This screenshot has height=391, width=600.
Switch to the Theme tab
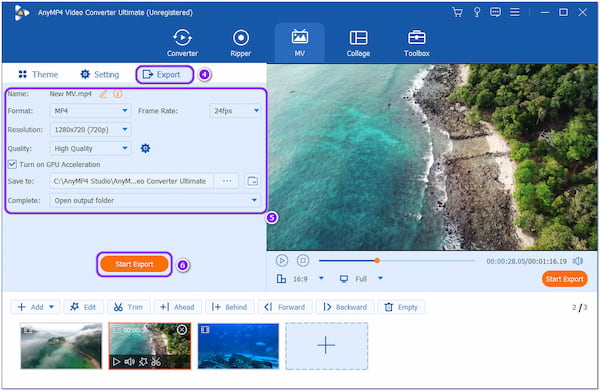[38, 75]
